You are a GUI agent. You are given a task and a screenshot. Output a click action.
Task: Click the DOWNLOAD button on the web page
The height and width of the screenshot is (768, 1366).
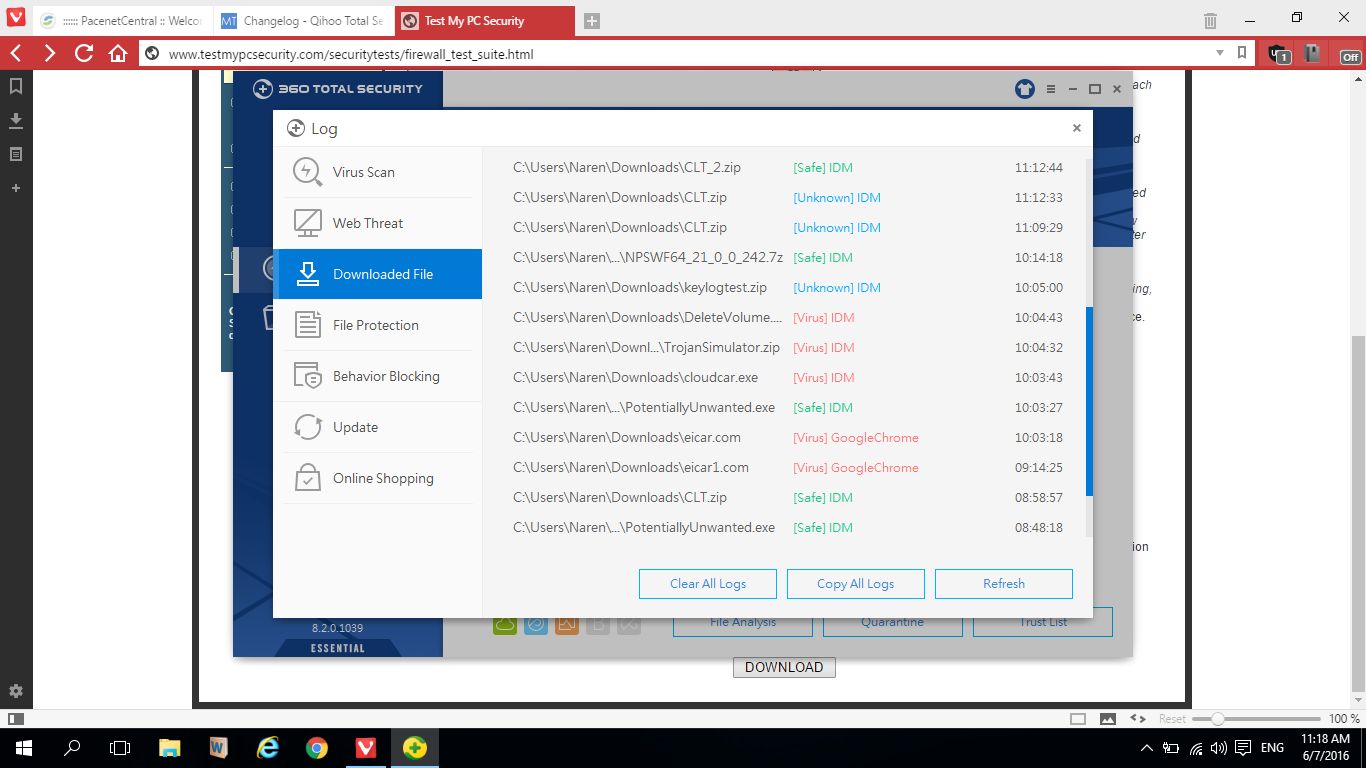coord(784,667)
